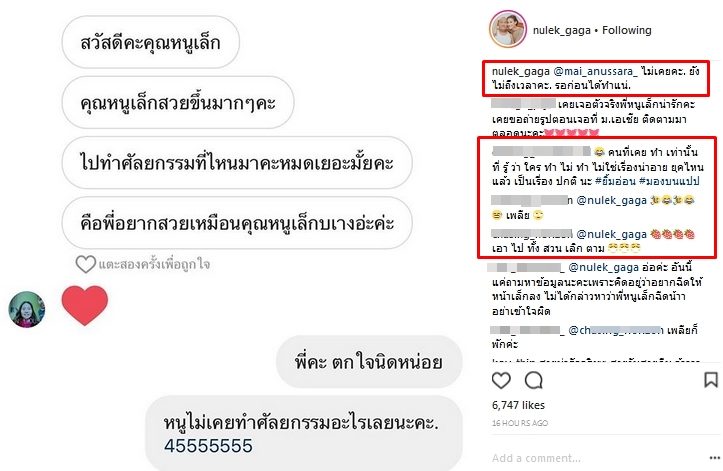This screenshot has height=471, width=723.
Task: Like the post with the heart icon
Action: click(x=501, y=381)
